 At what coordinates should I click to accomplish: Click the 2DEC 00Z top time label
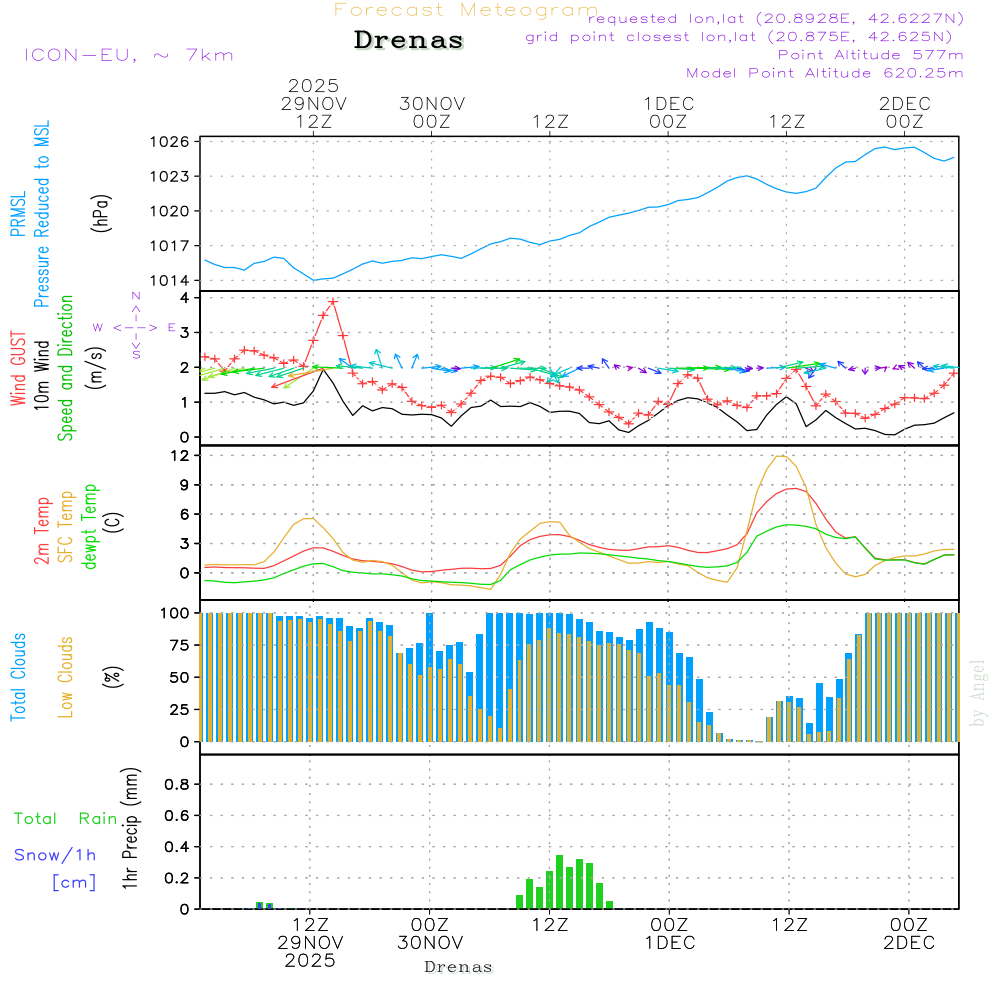(904, 112)
